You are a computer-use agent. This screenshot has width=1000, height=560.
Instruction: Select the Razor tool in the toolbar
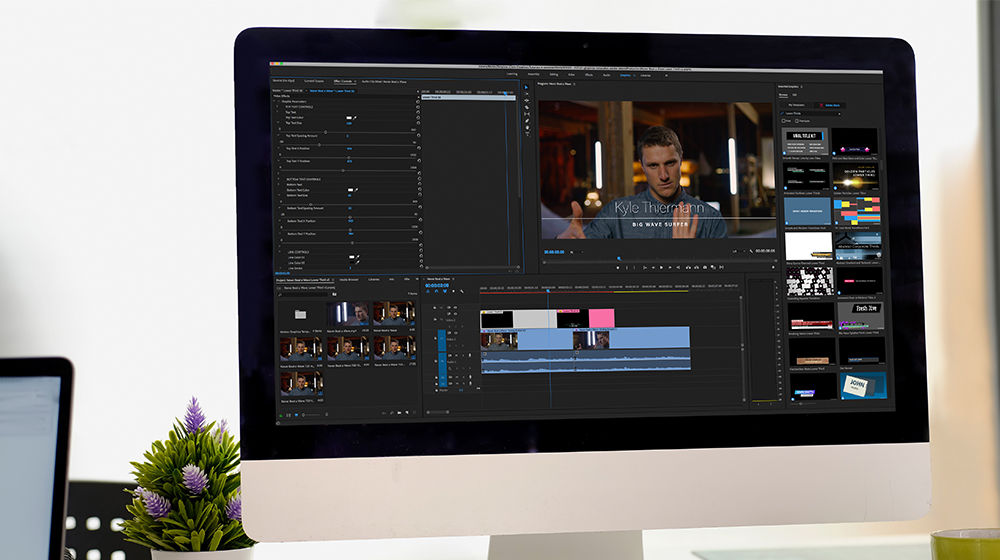click(527, 107)
